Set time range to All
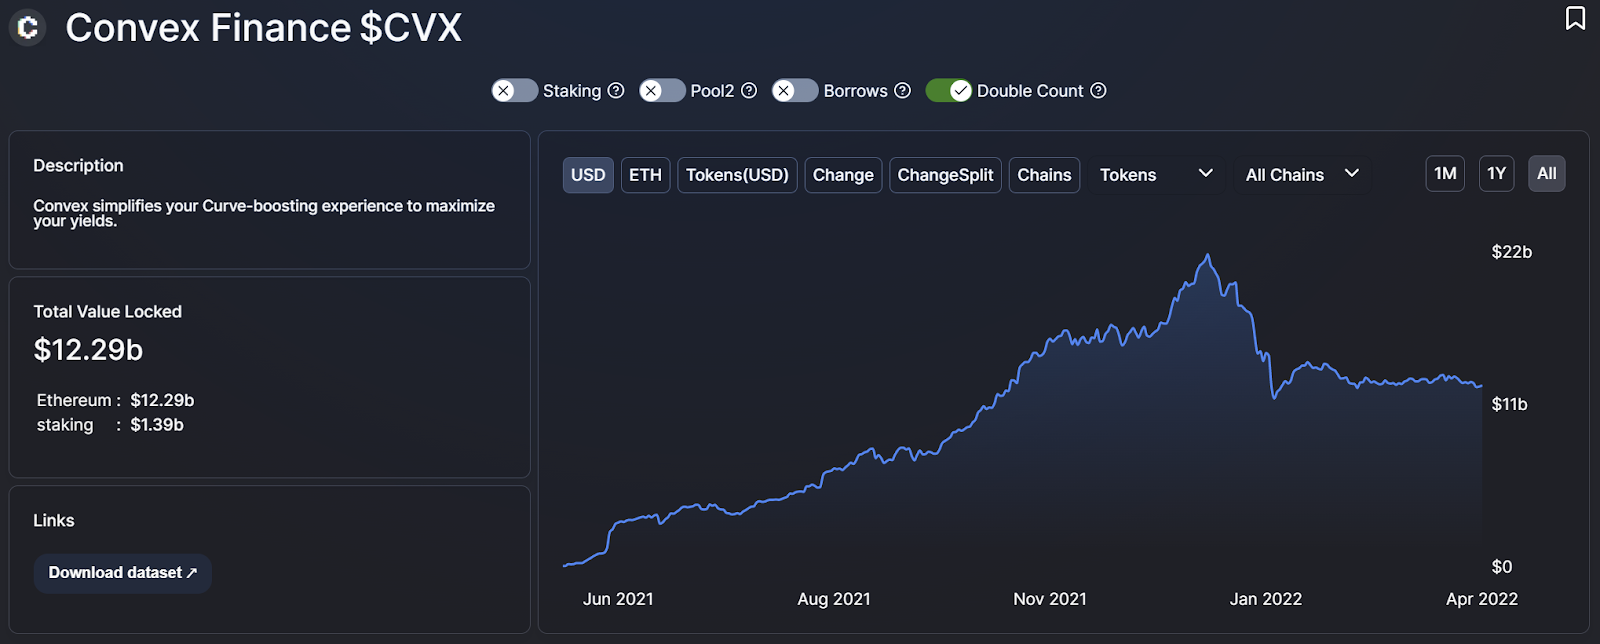The width and height of the screenshot is (1600, 644). [1547, 173]
